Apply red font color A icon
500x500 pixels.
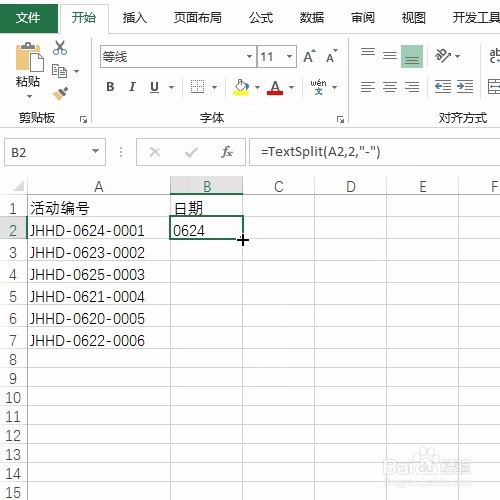pos(275,88)
